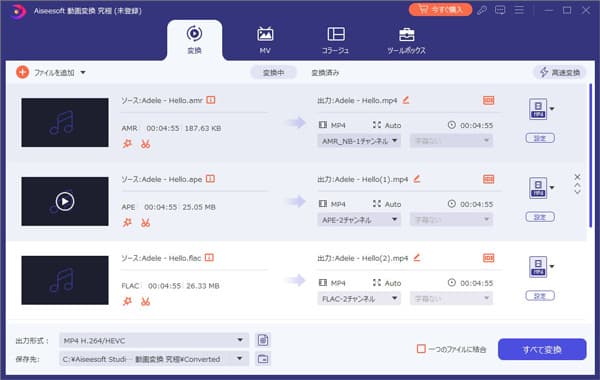Click the MP4 format icon for Hello.flac row
600x380 pixels.
538,267
